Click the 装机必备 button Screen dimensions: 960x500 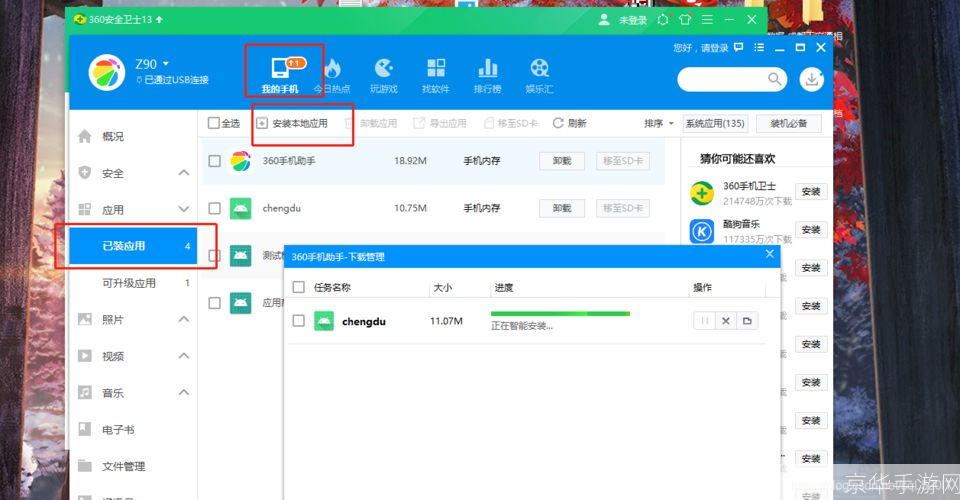tap(789, 124)
